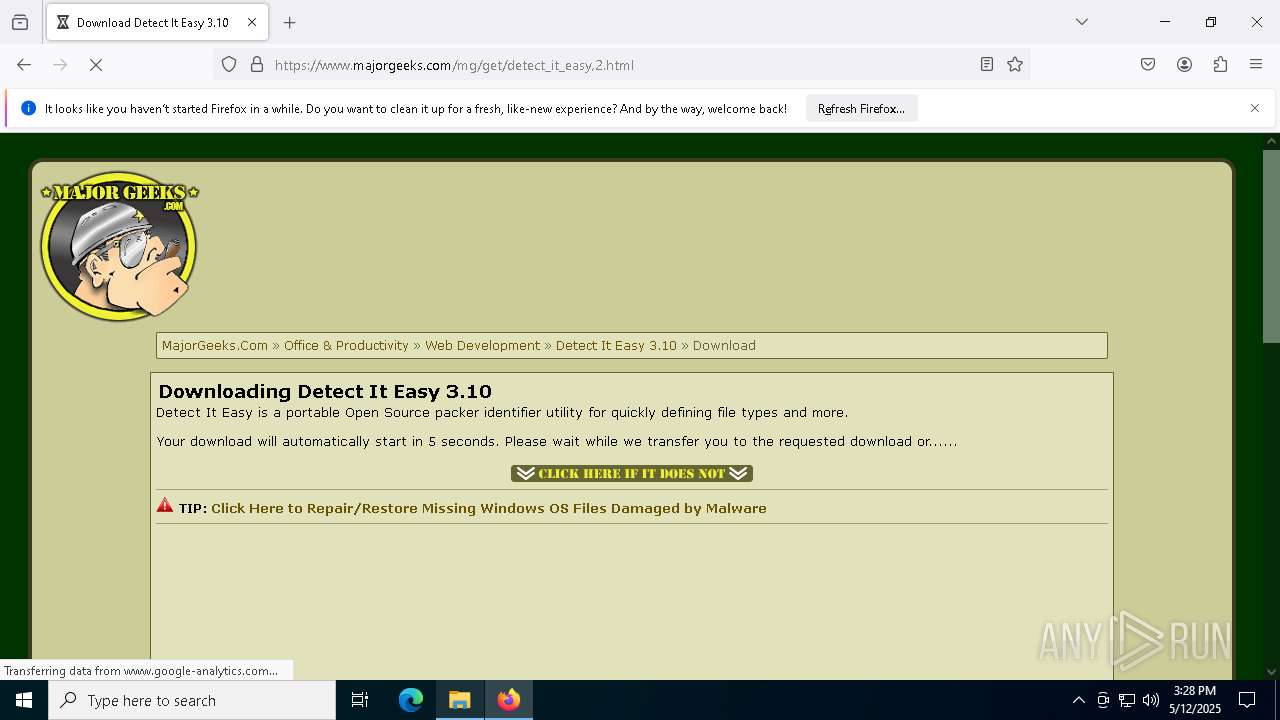Open the Extensions puzzle icon

coord(1220,65)
